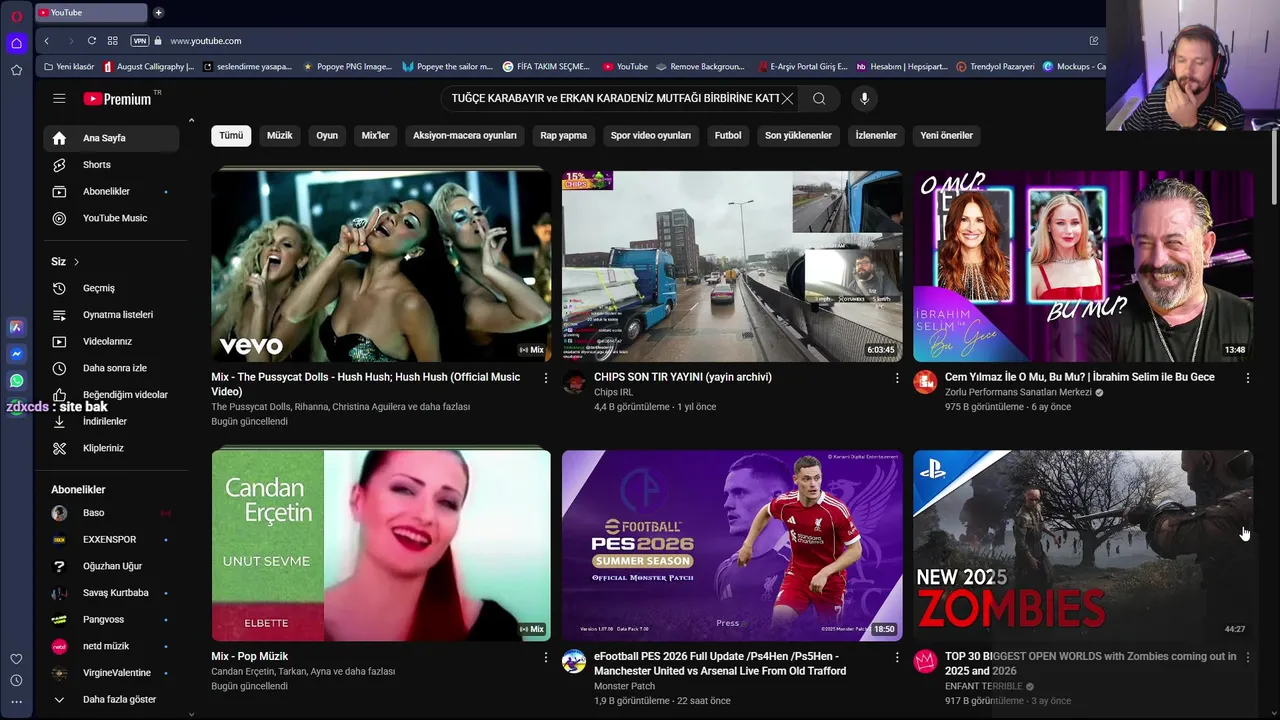Open the Baso channel subscription
This screenshot has height=720, width=1280.
(111, 513)
